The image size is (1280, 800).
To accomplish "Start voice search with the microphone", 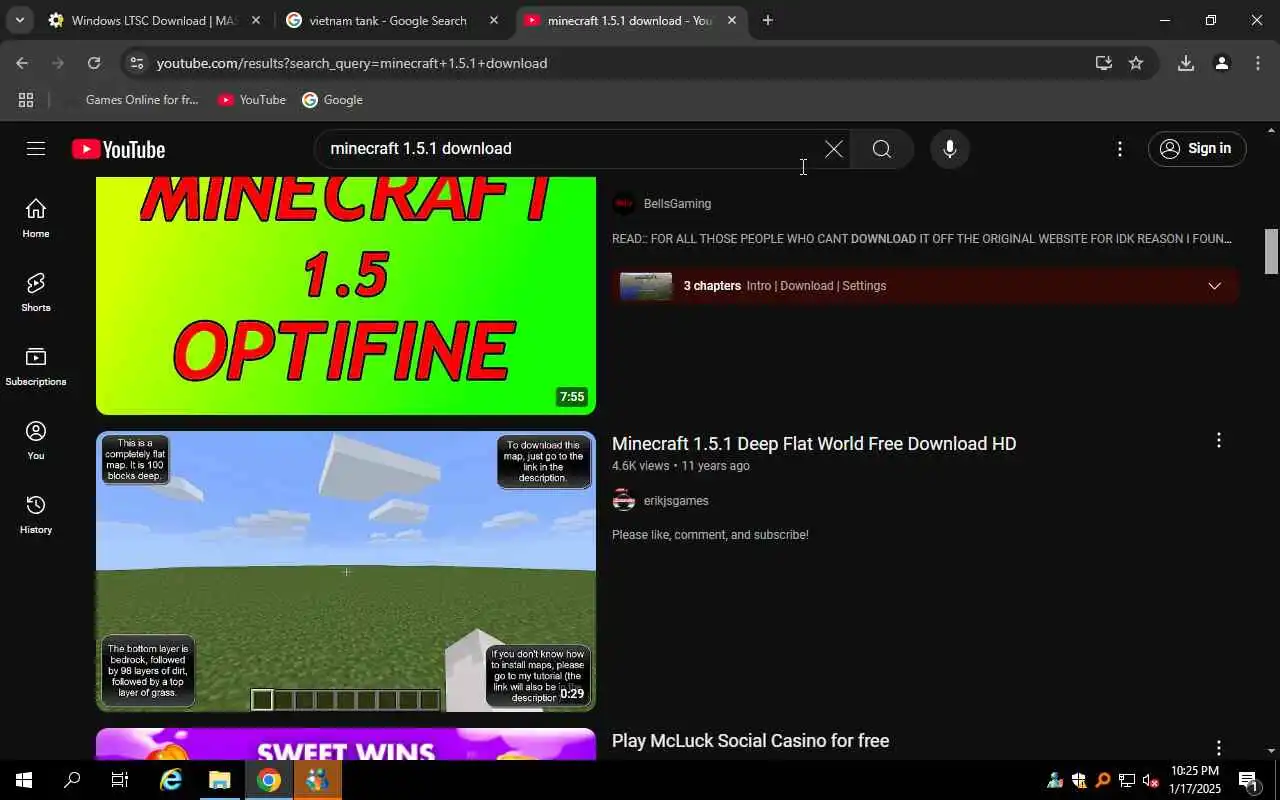I will (949, 149).
